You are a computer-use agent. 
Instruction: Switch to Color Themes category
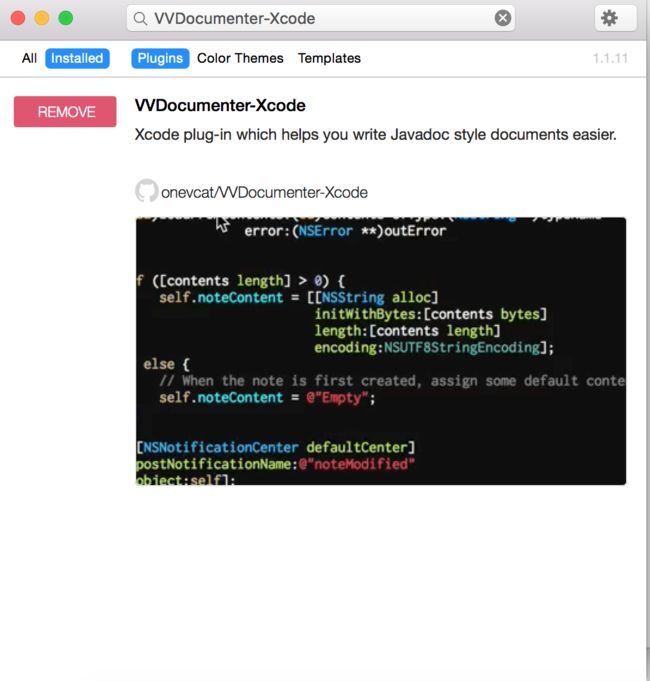pos(240,58)
